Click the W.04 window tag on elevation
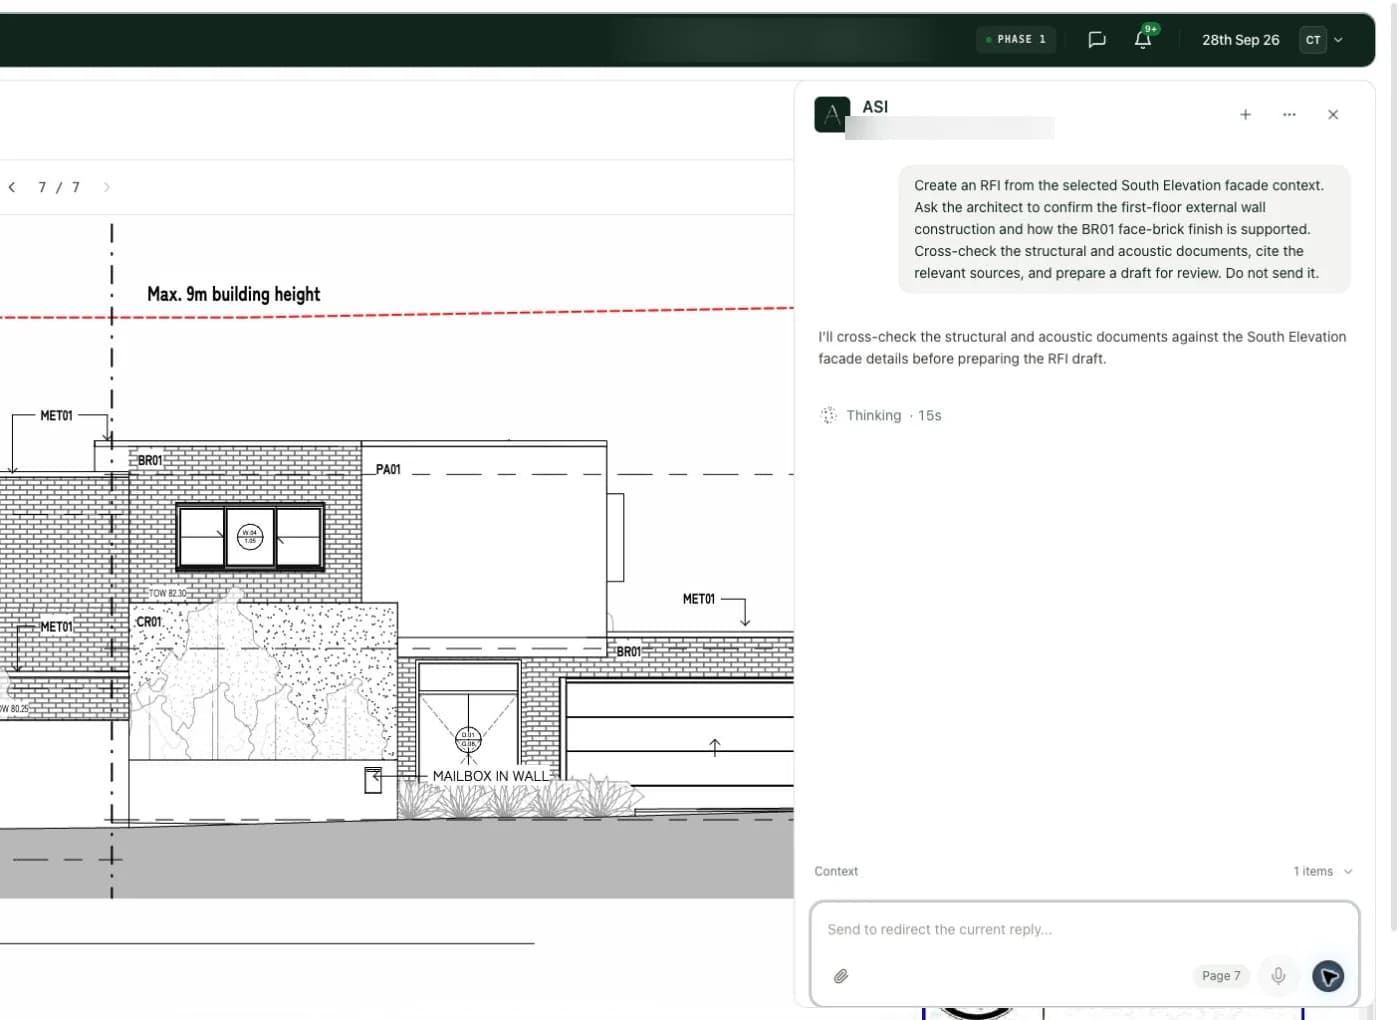 click(x=250, y=537)
